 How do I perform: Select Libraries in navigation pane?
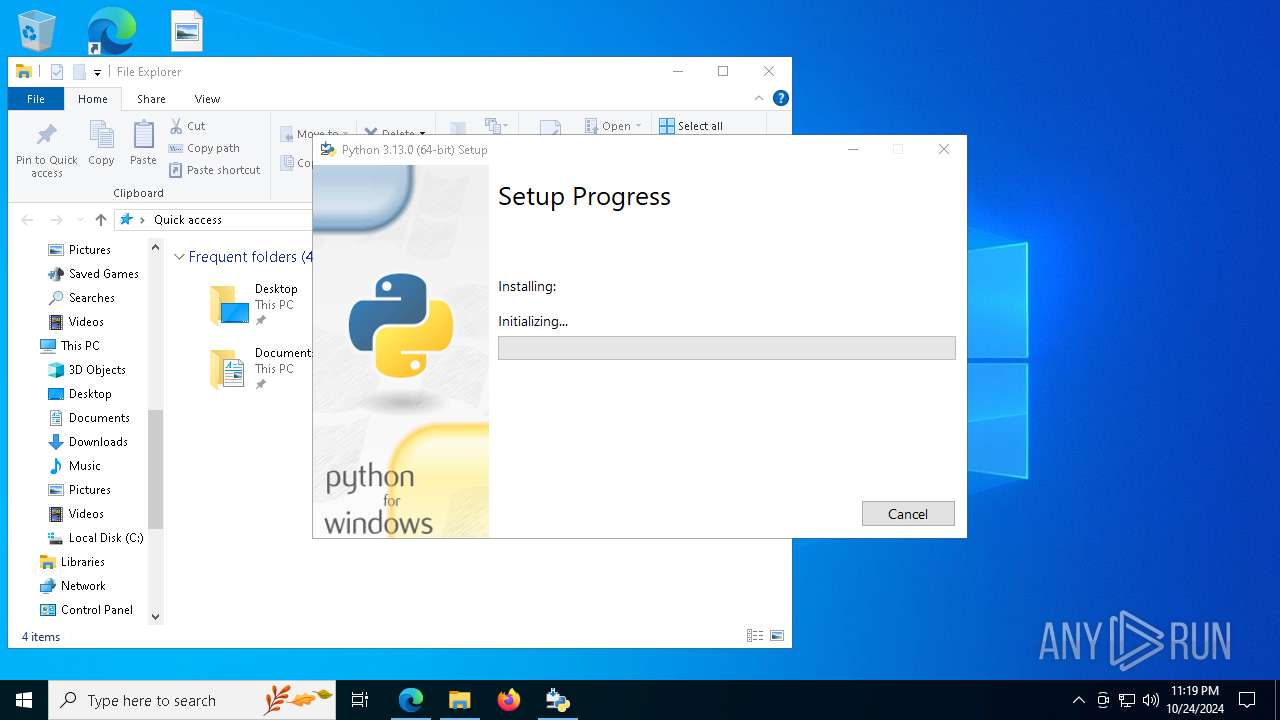click(72, 562)
